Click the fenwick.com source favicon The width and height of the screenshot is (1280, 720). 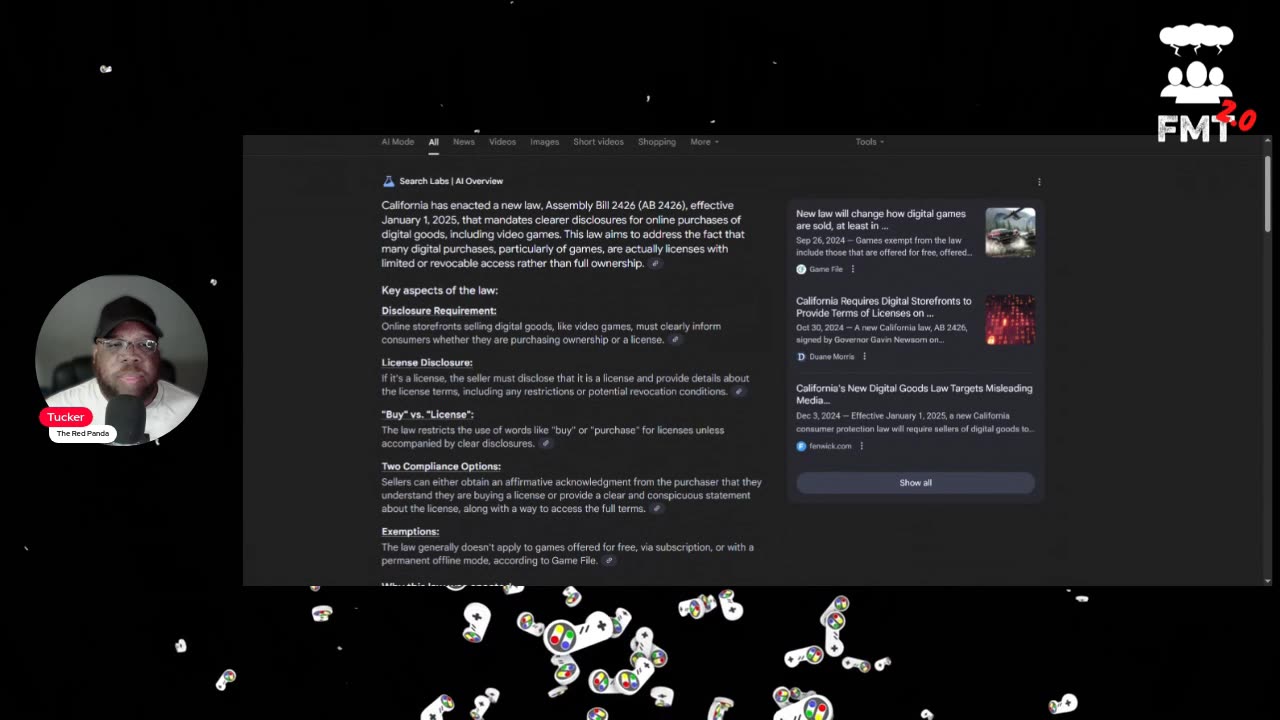coord(801,446)
